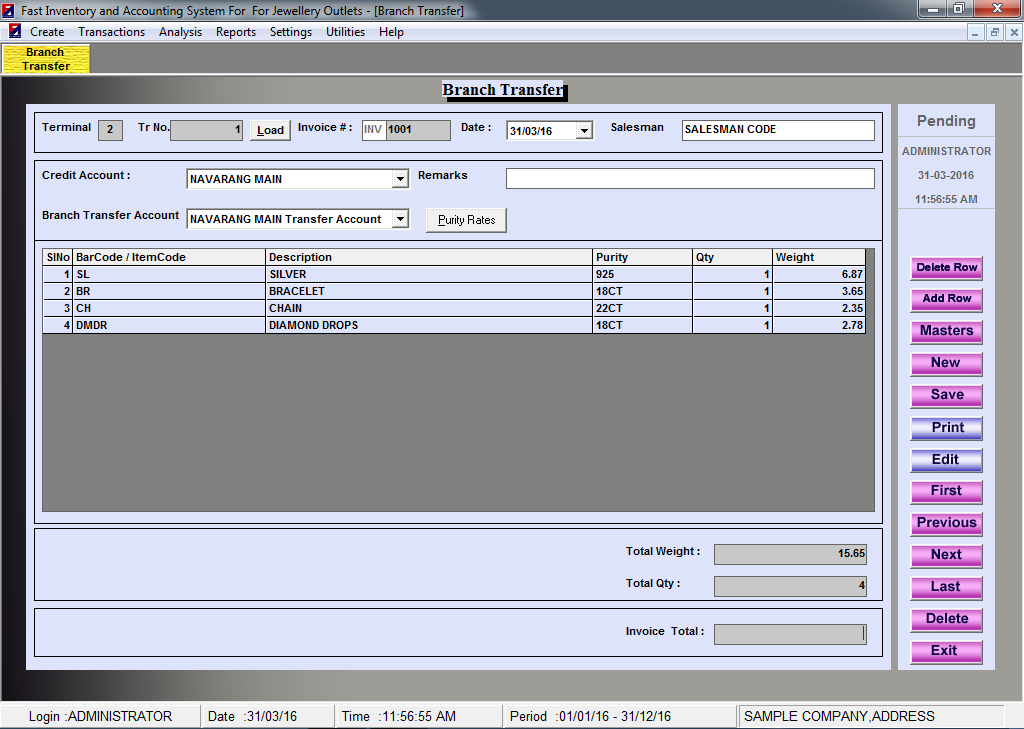Expand the Branch Transfer Account dropdown
Screen dimensions: 1024x729
pyautogui.click(x=400, y=219)
